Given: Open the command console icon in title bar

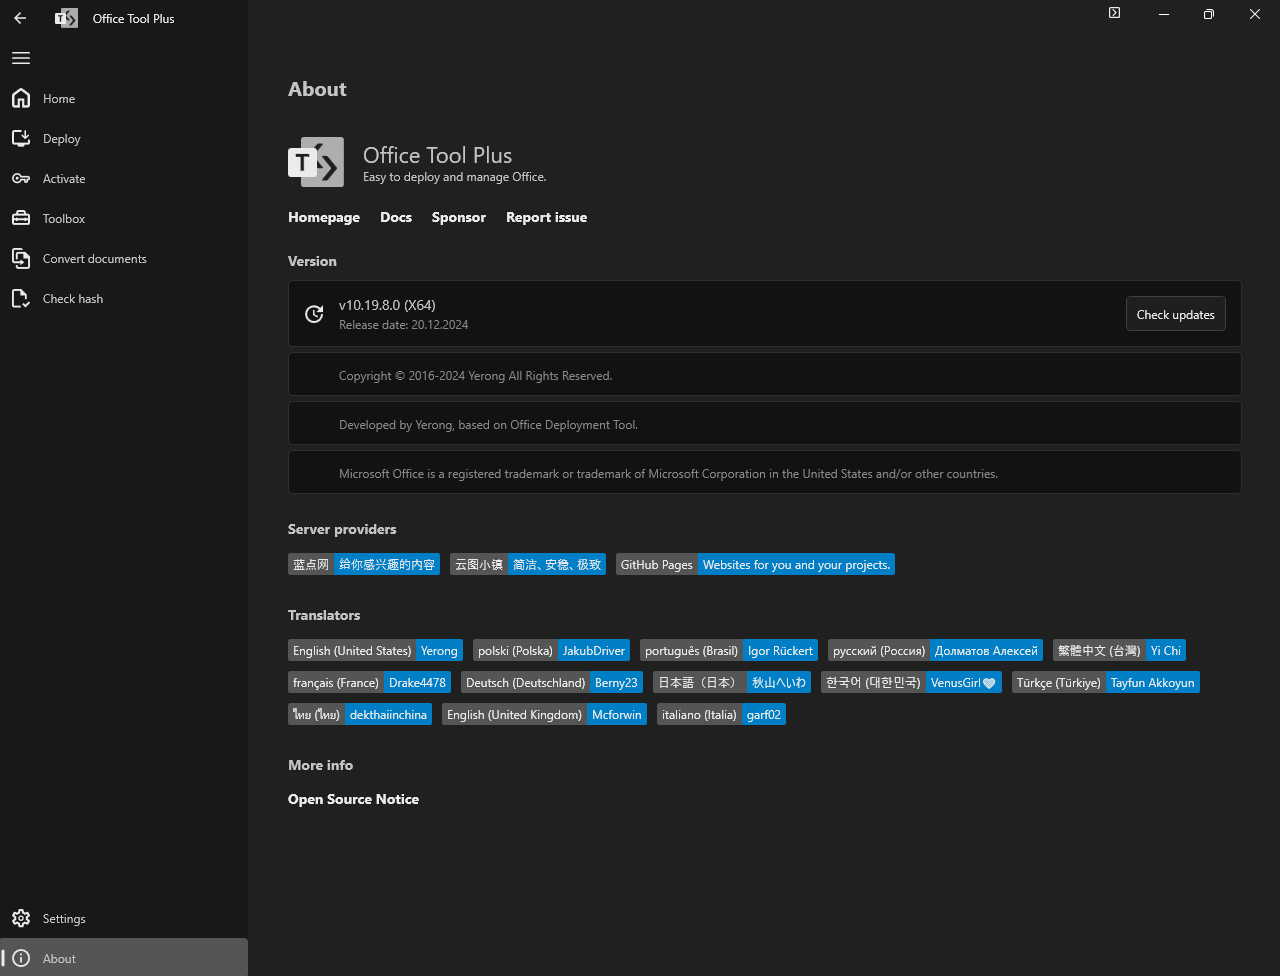Looking at the screenshot, I should click(x=1114, y=14).
